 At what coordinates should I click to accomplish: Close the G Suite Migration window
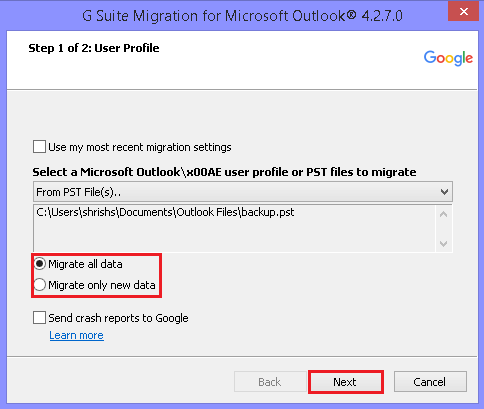pyautogui.click(x=463, y=12)
